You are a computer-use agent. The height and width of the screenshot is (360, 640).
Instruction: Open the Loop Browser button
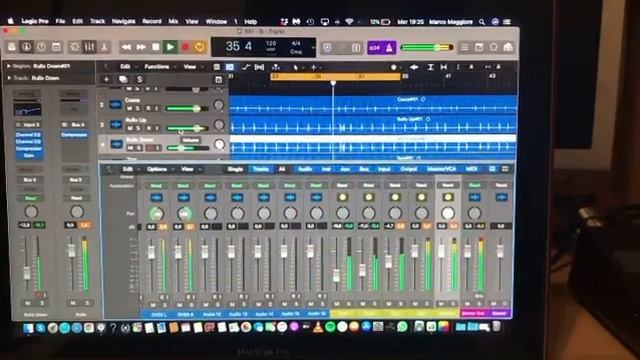[493, 47]
